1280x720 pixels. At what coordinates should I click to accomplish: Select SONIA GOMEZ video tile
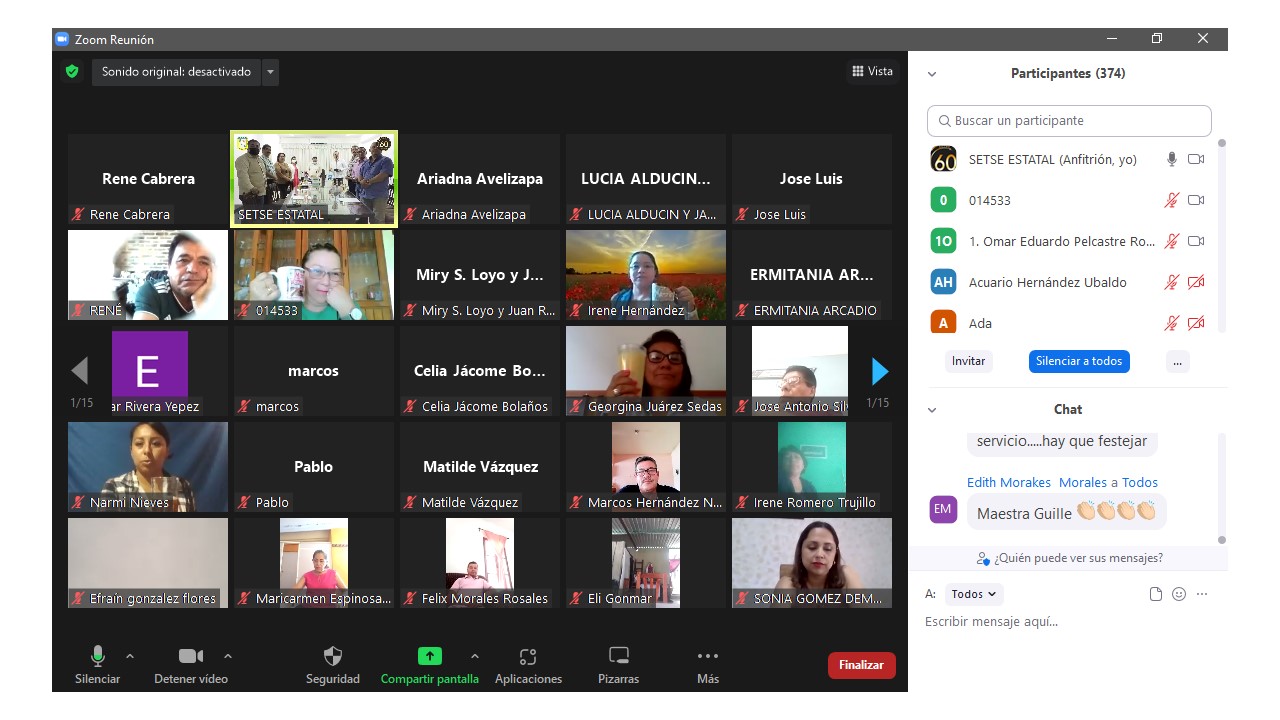(812, 563)
